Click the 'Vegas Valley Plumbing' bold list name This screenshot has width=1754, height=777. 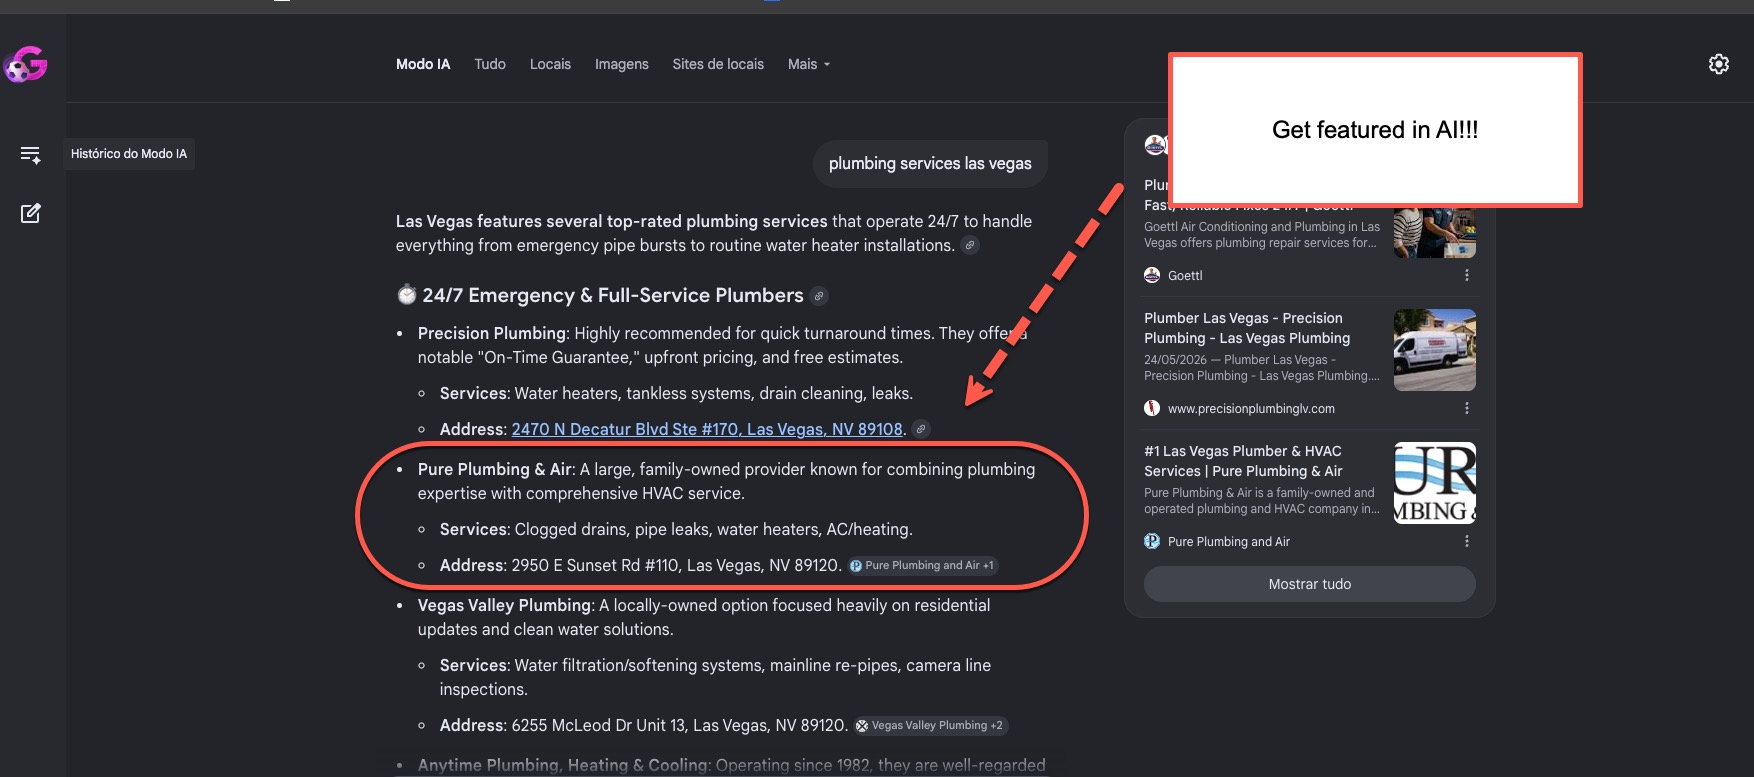click(504, 605)
